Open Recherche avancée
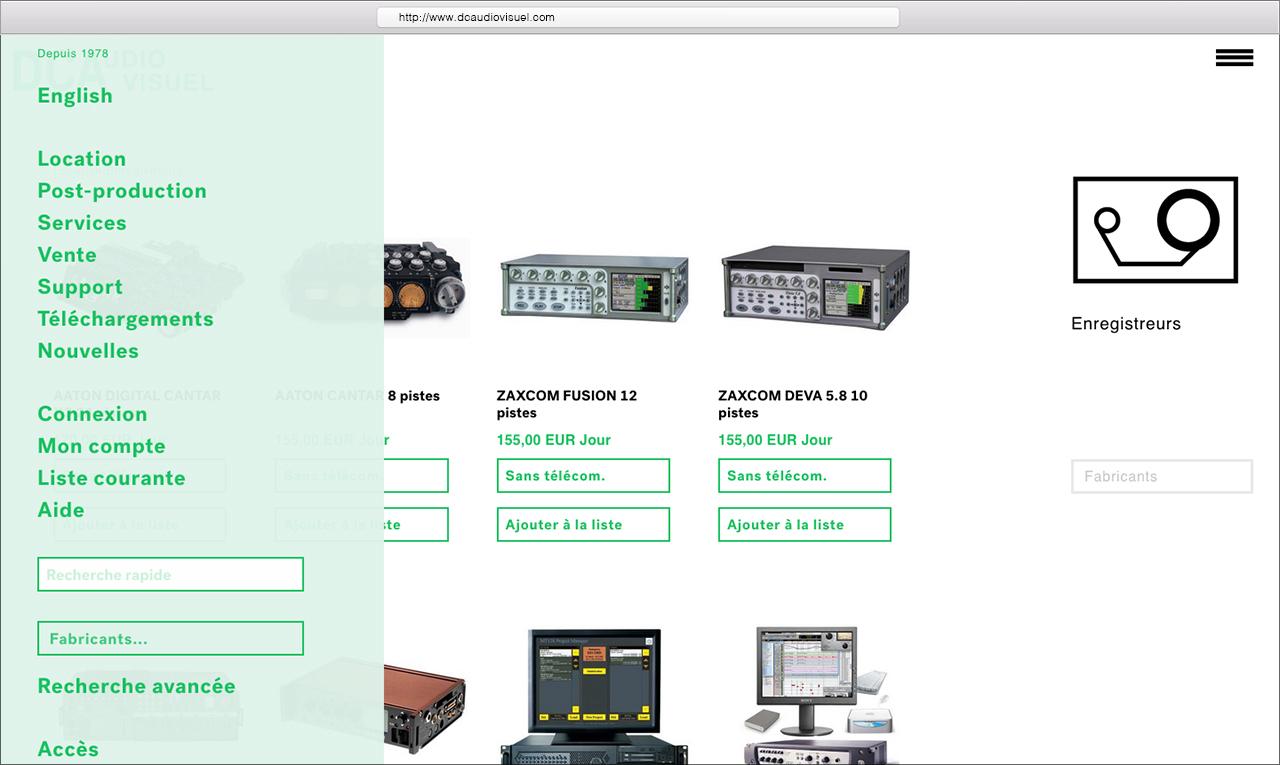 [x=136, y=686]
